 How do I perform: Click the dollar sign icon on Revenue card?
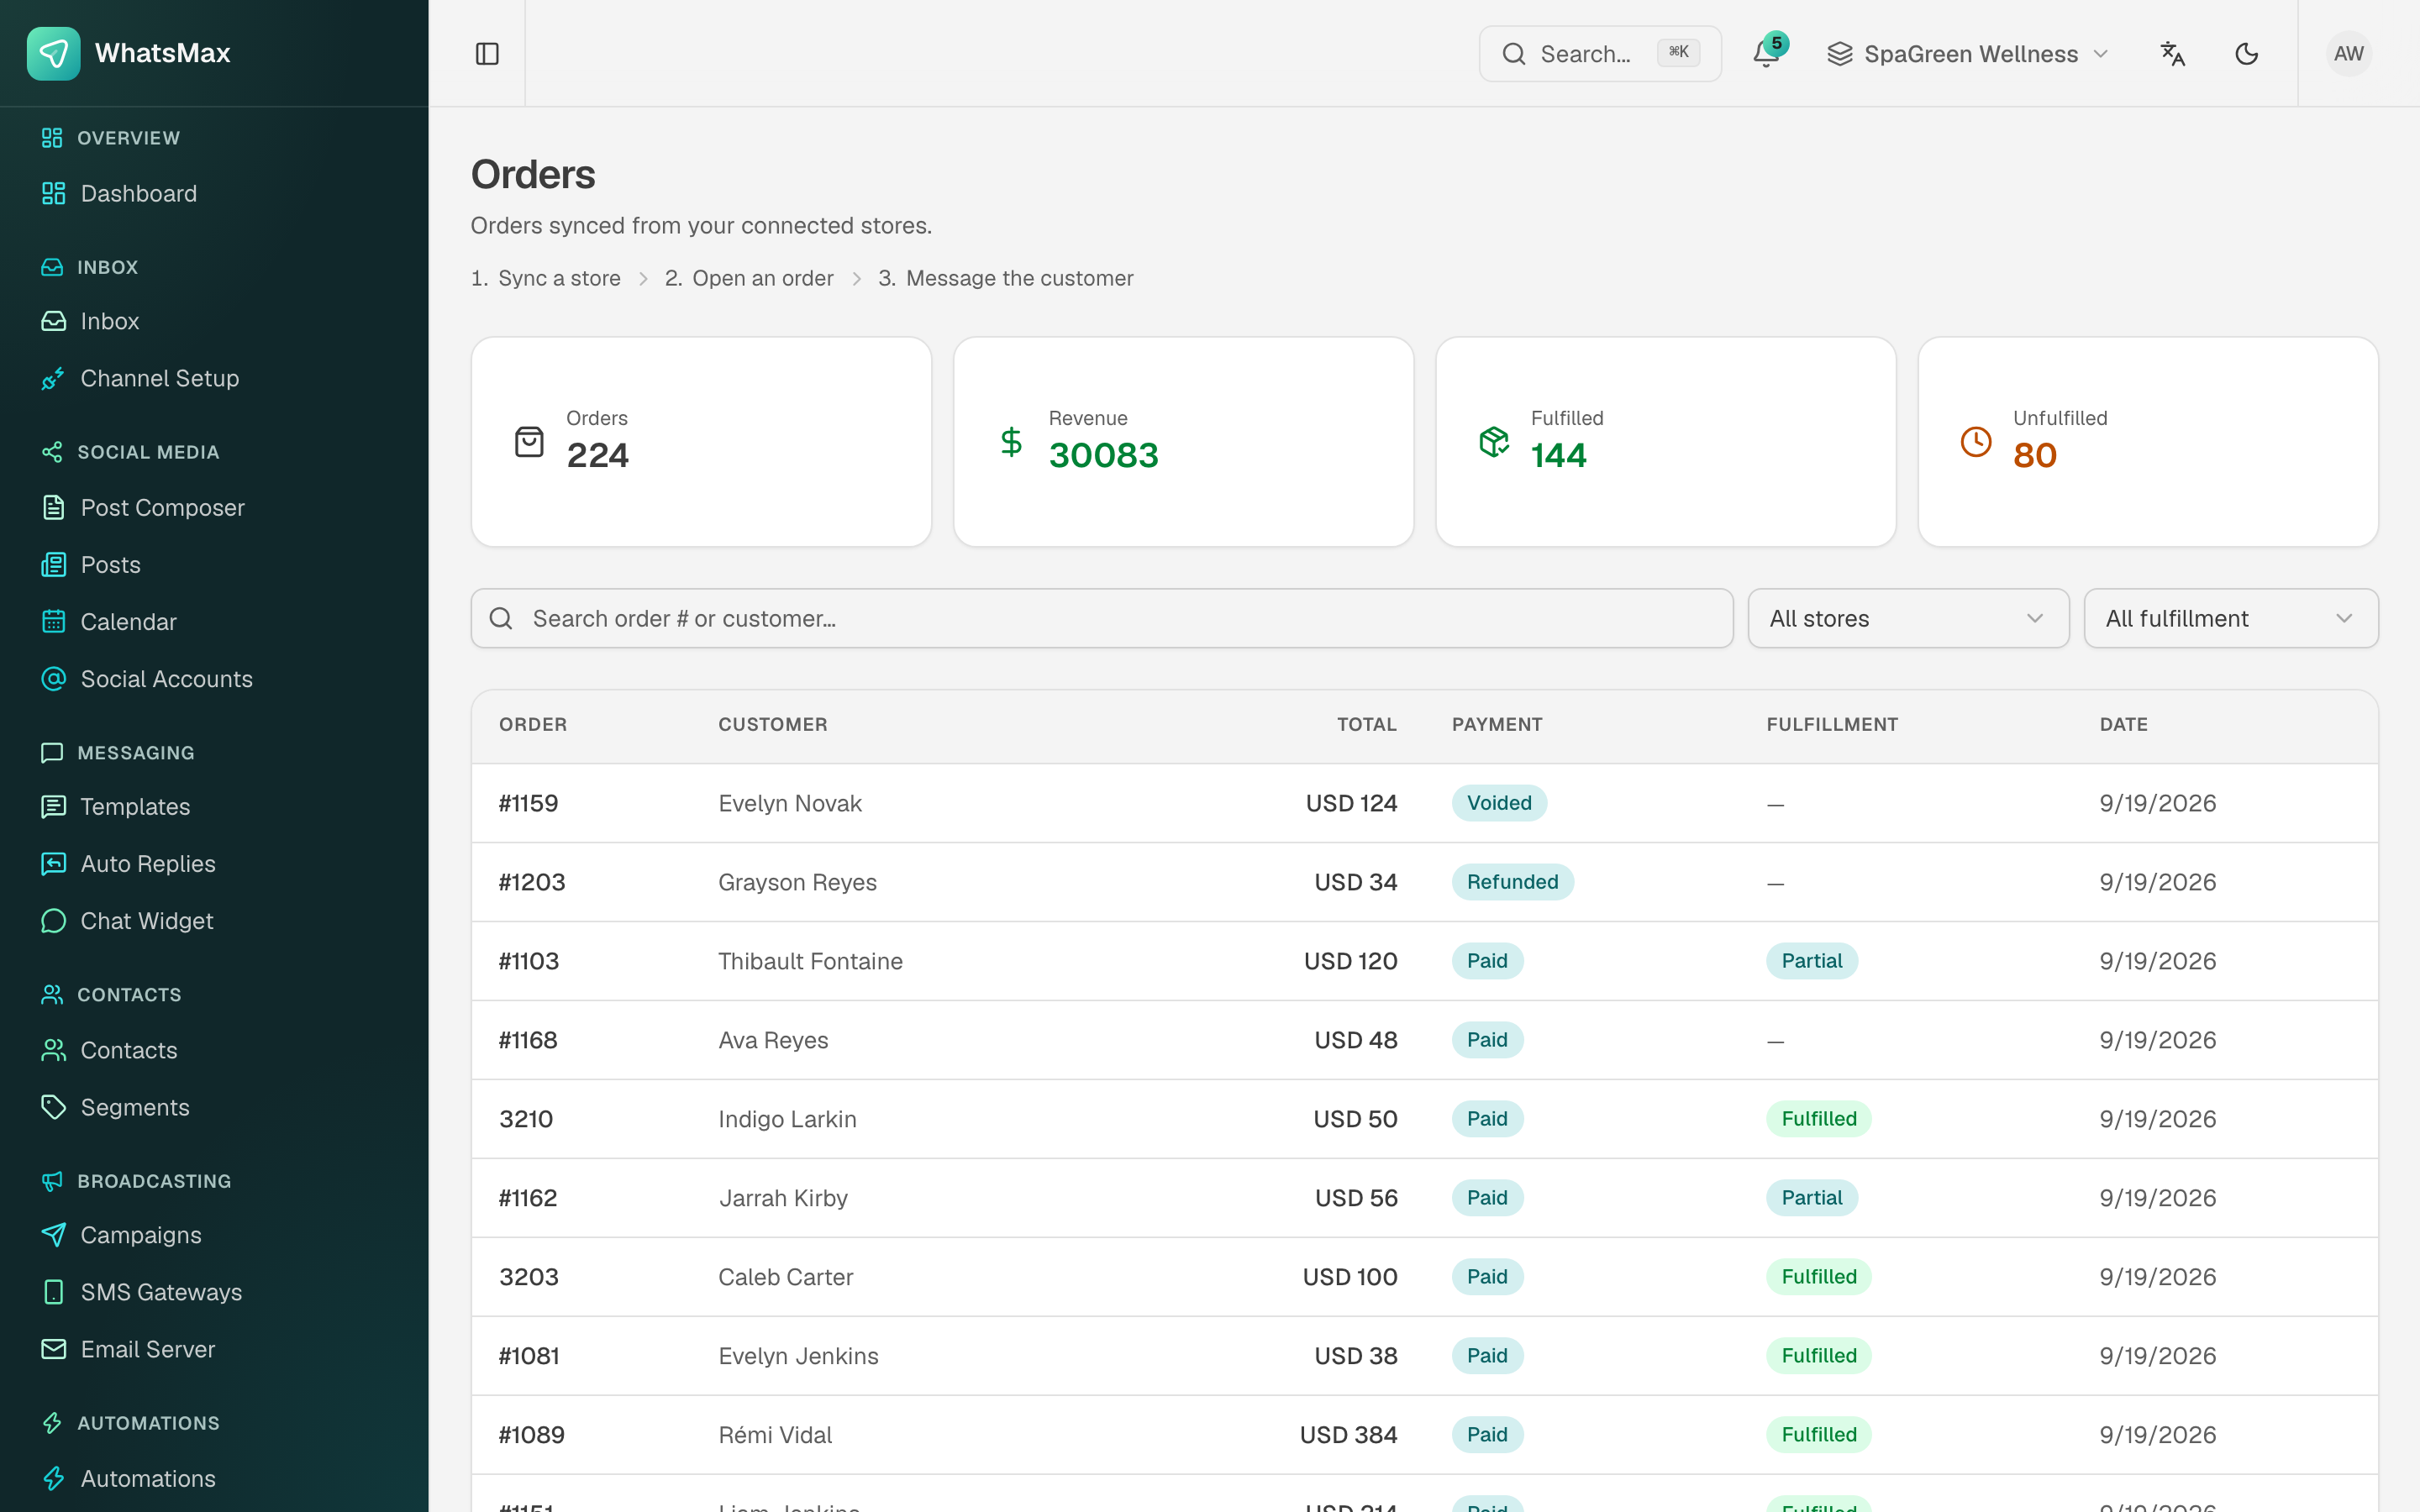1011,441
